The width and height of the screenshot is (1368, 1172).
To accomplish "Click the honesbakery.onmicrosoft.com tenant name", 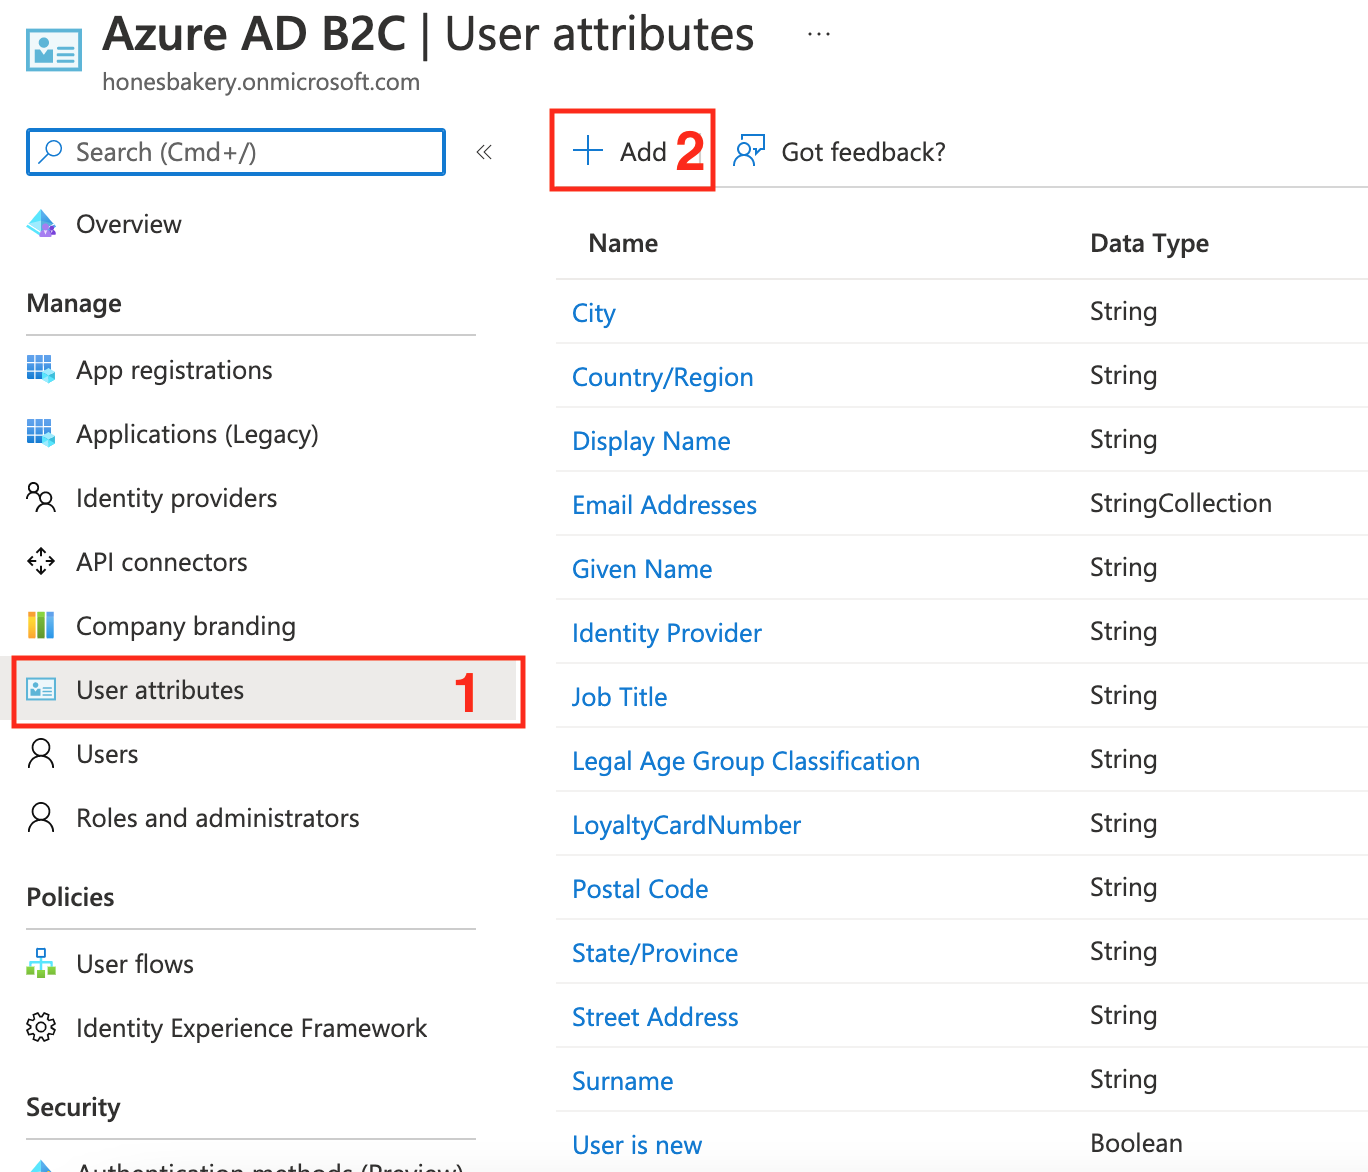I will click(261, 82).
